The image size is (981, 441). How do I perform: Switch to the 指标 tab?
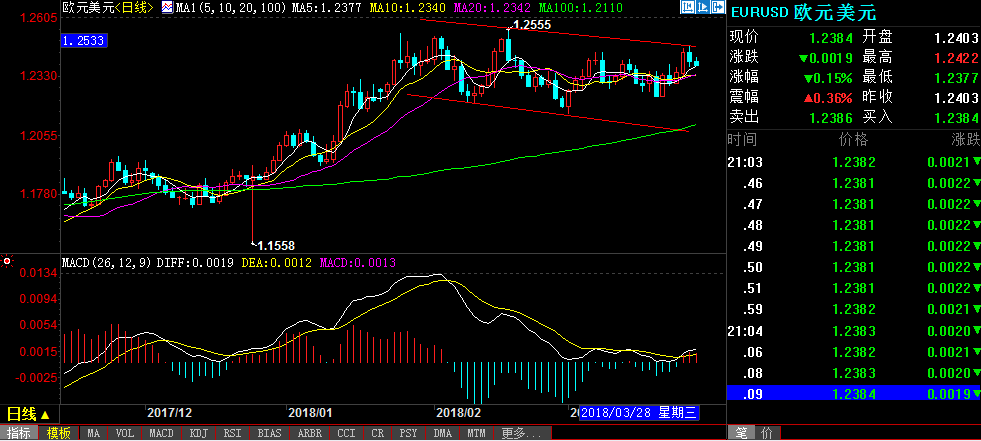[x=19, y=433]
